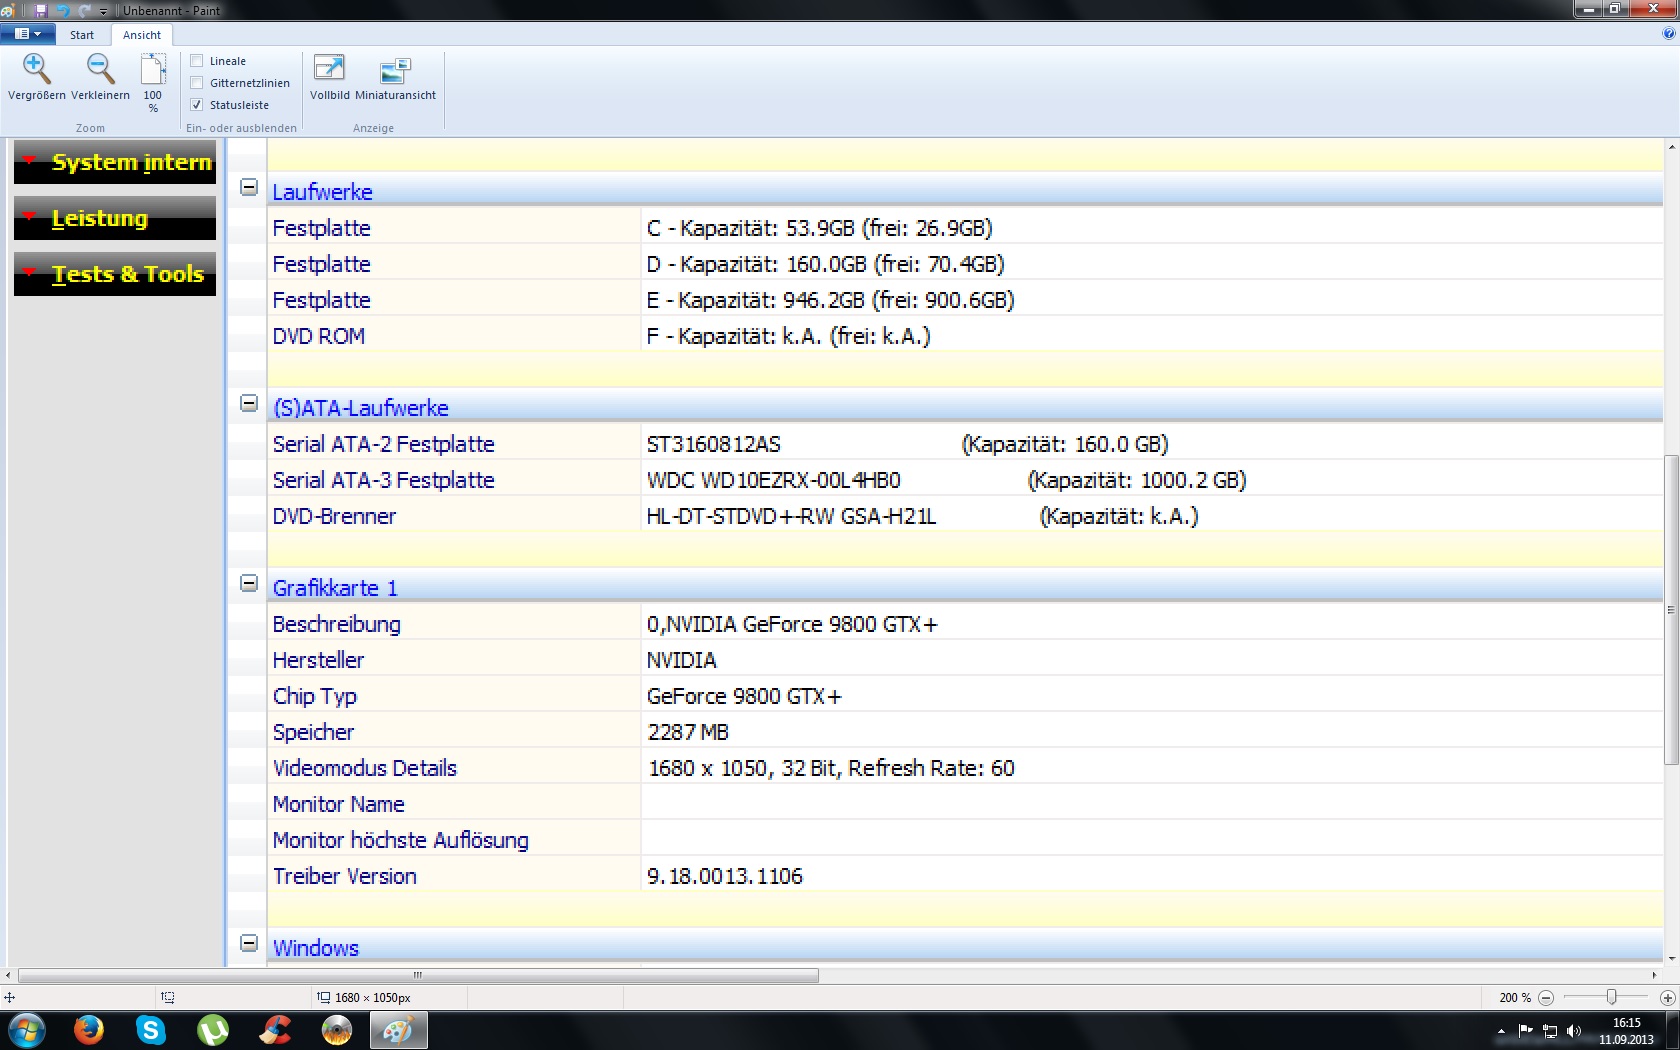Screen dimensions: 1680x1050
Task: Click the zoom slider handle in status bar
Action: [x=1611, y=997]
